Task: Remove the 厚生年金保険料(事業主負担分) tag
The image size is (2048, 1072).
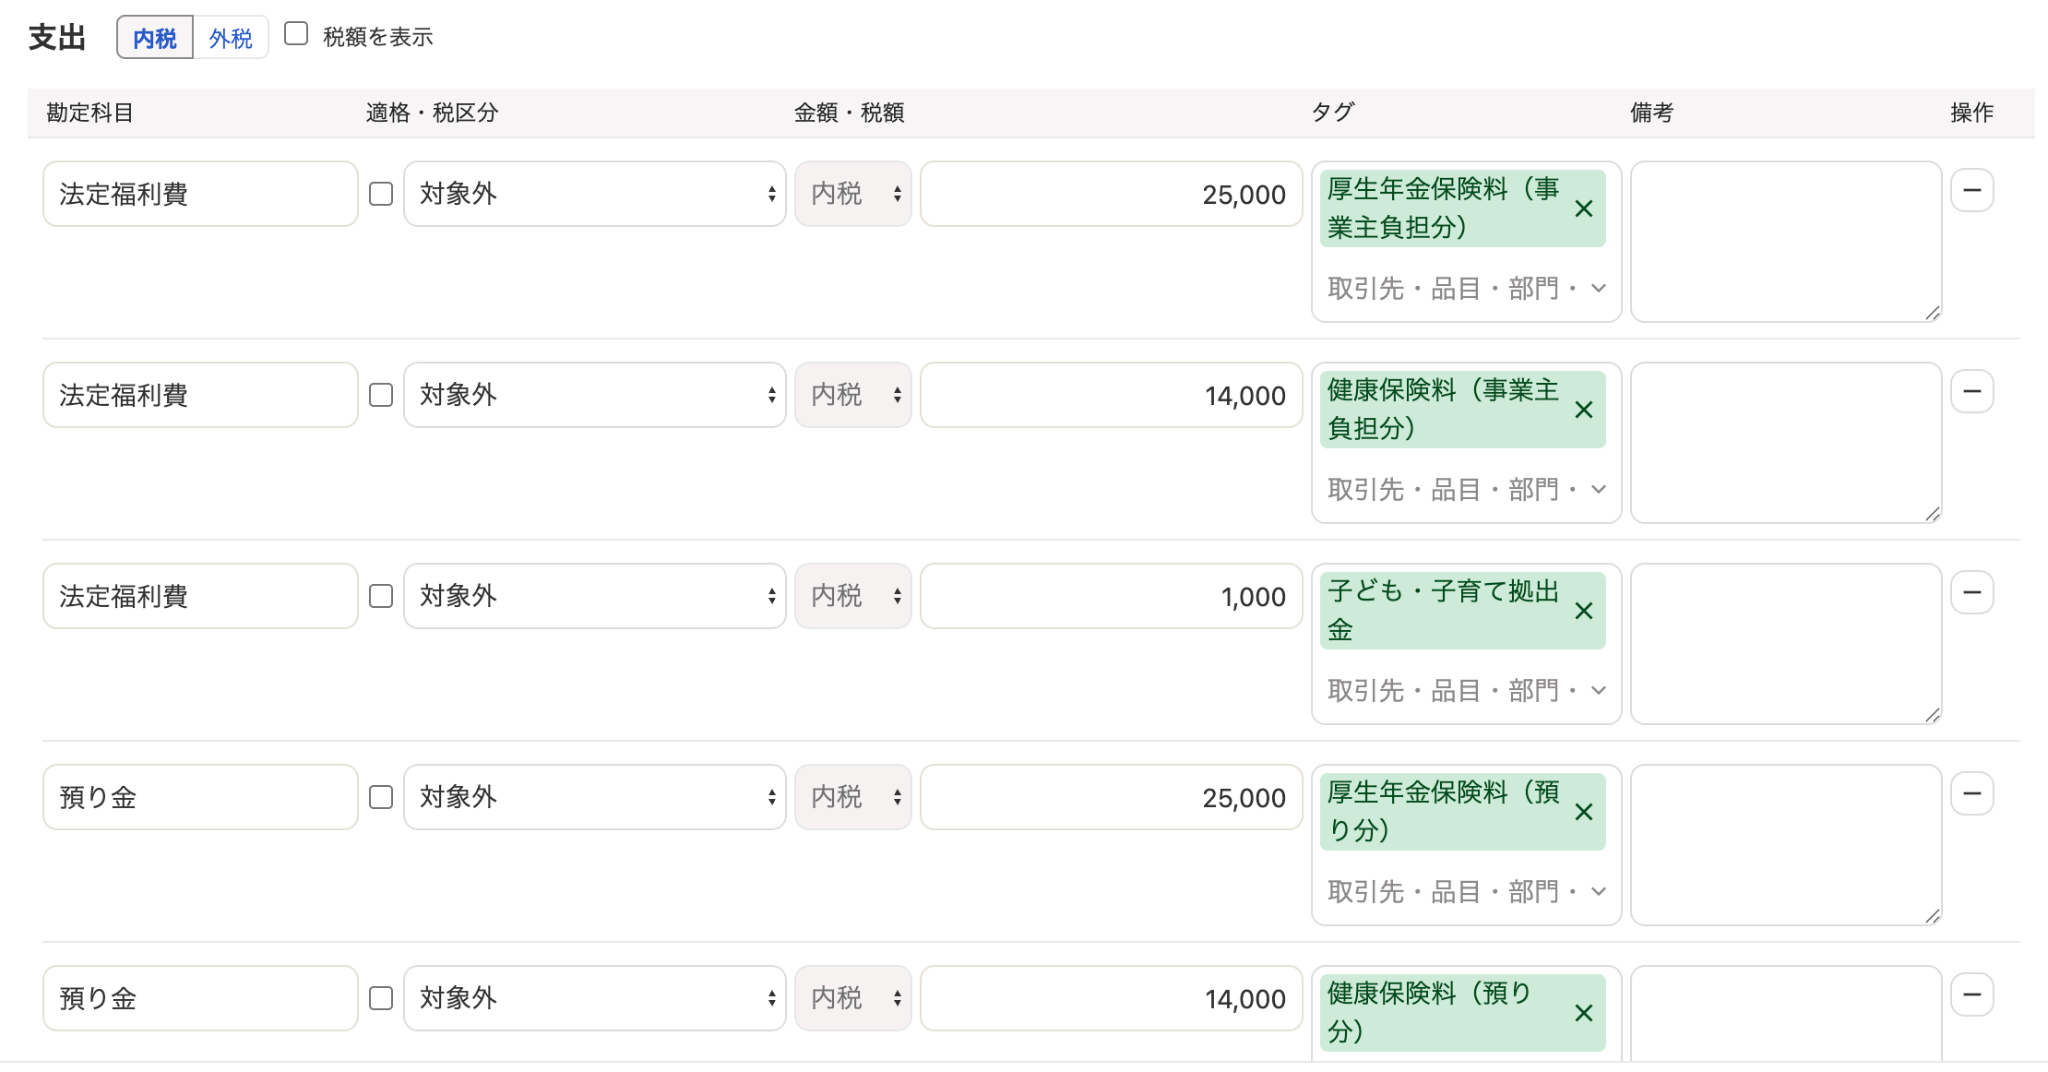Action: pos(1583,209)
